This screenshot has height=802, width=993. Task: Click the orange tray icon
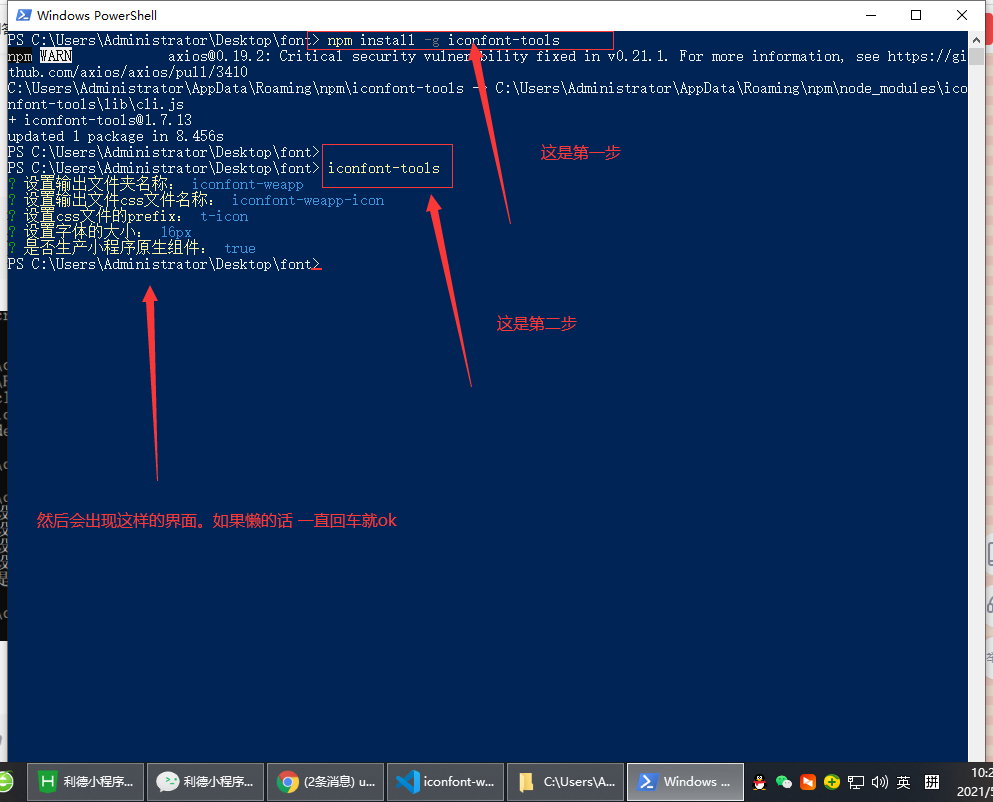click(807, 782)
